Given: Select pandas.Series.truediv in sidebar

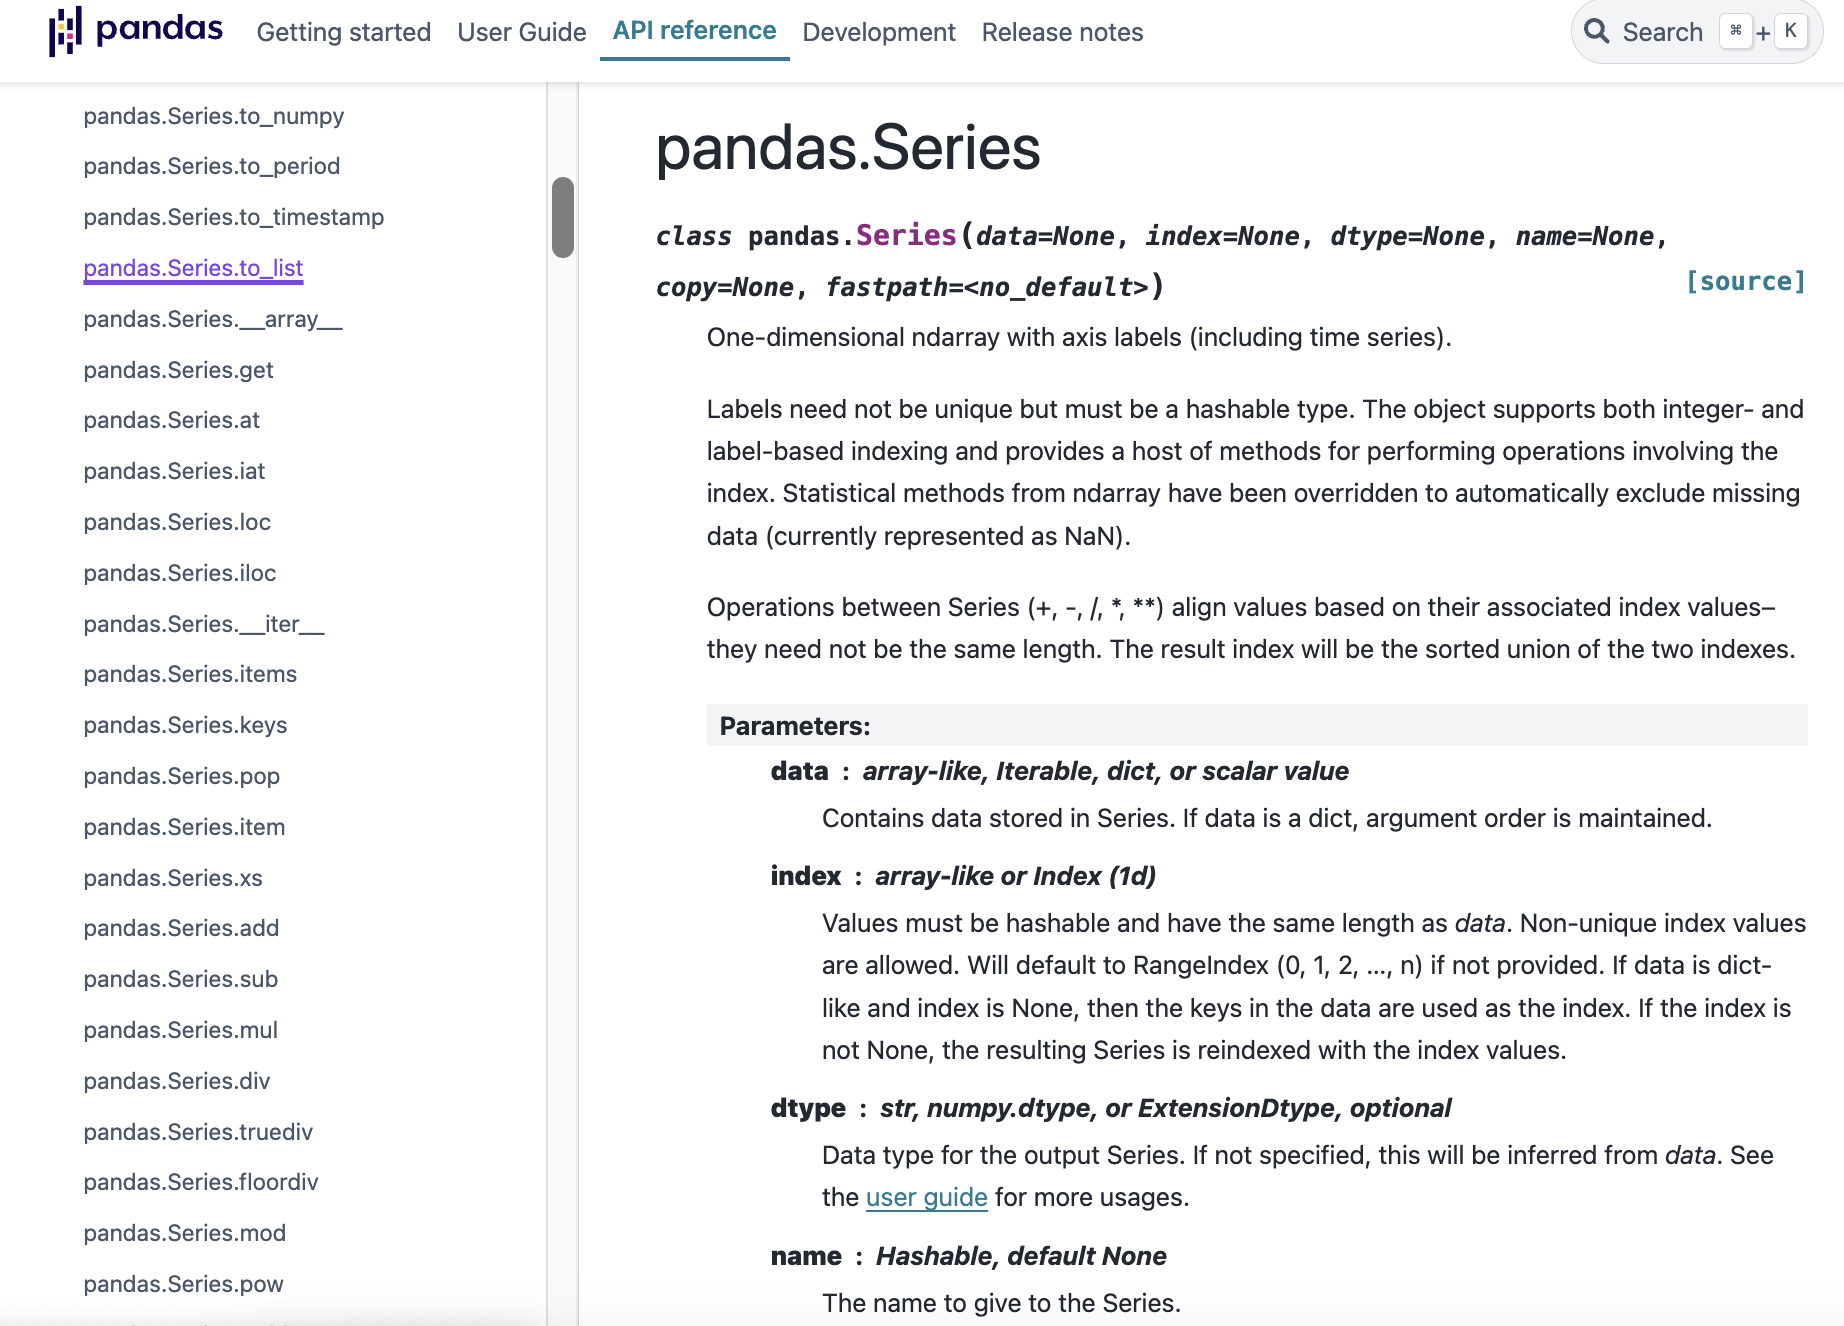Looking at the screenshot, I should click(x=198, y=1132).
